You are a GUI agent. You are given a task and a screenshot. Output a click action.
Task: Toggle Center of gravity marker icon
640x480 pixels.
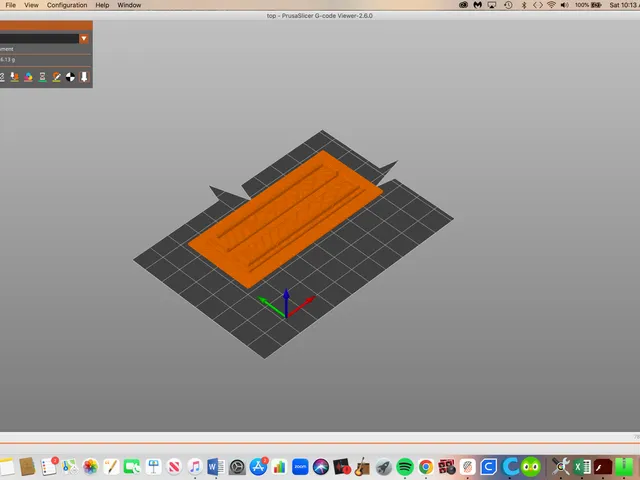point(70,77)
